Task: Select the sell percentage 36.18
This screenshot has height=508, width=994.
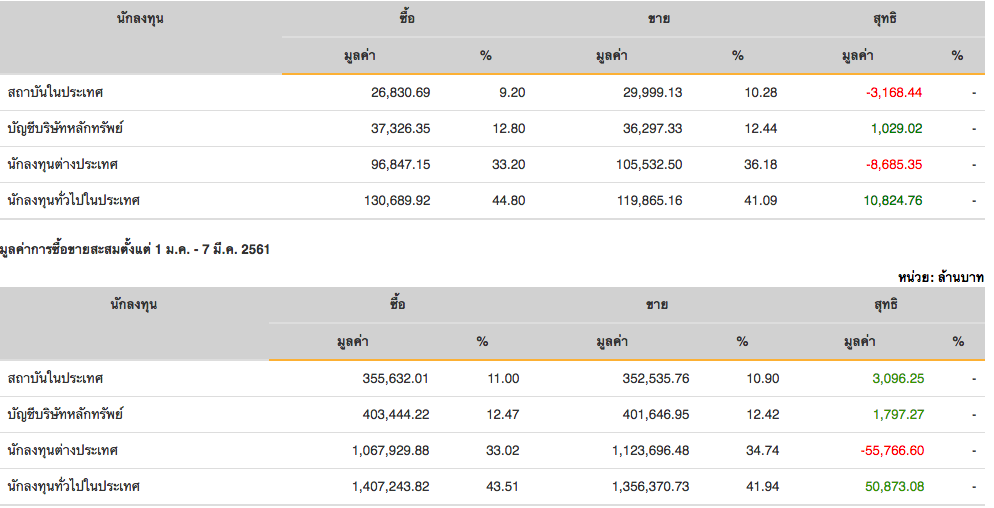Action: click(x=760, y=164)
